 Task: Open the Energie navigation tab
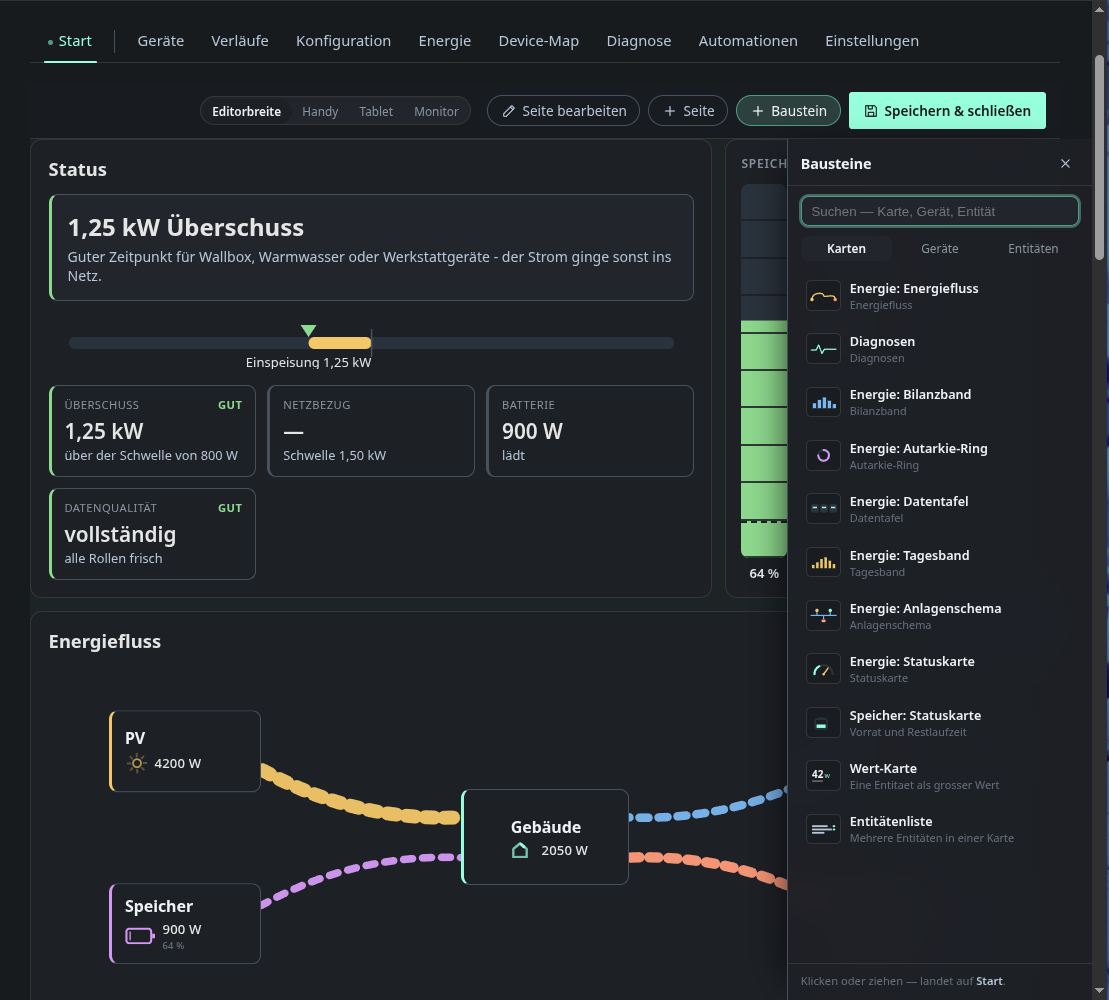pyautogui.click(x=444, y=41)
